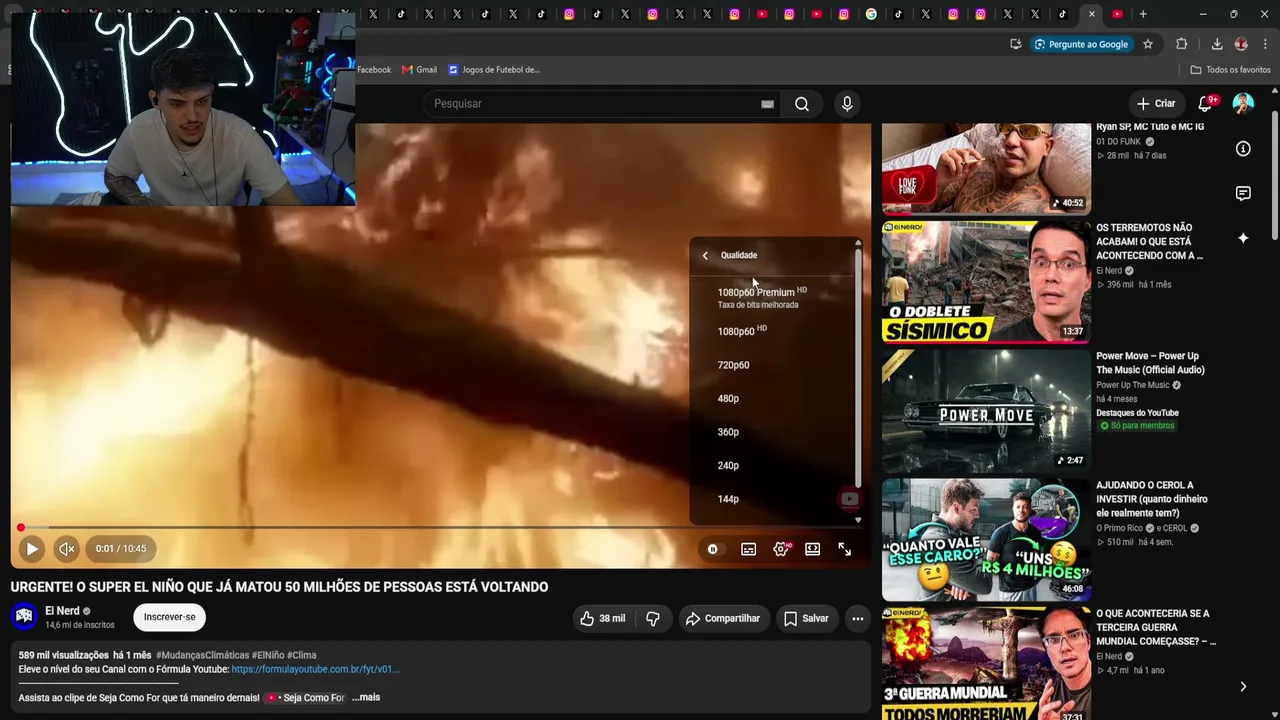Click the install app icon in address bar
This screenshot has width=1280, height=720.
pos(1016,44)
